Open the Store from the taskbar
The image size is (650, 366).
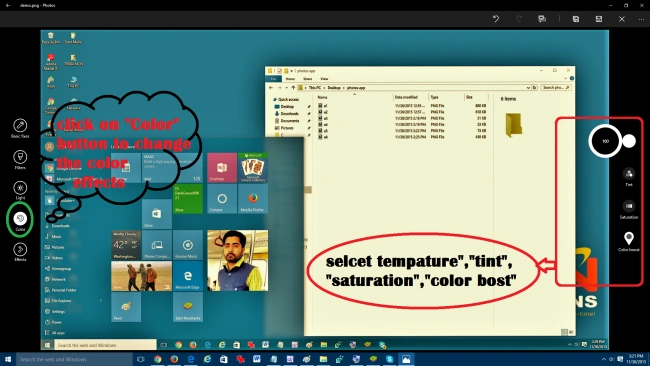224,359
